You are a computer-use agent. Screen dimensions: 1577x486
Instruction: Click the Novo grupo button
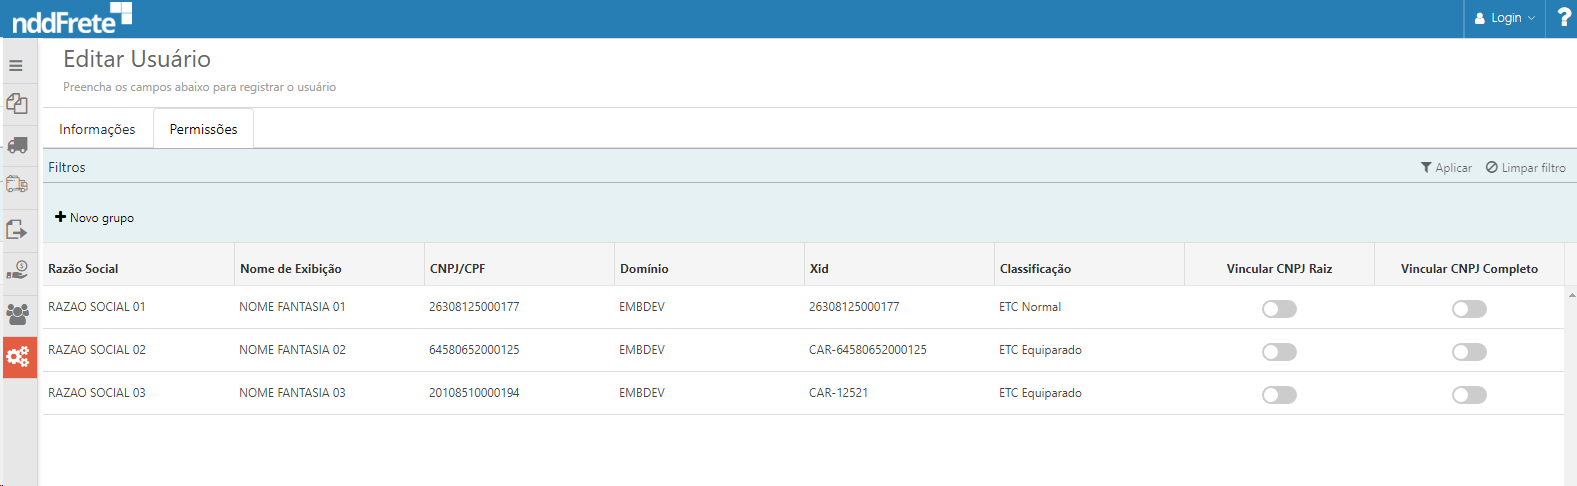tap(95, 217)
